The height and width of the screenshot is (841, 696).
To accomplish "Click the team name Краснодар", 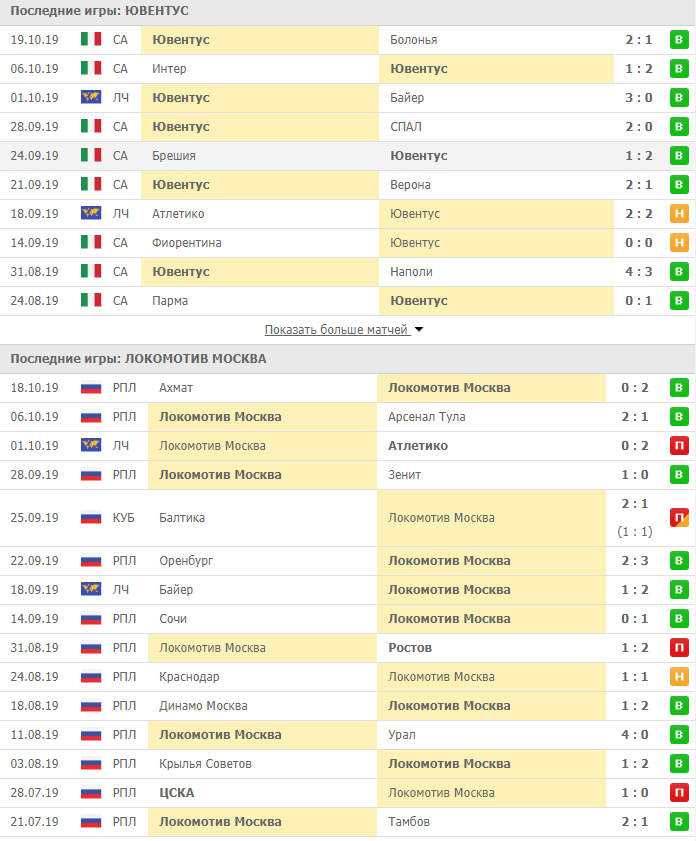I will coord(189,676).
